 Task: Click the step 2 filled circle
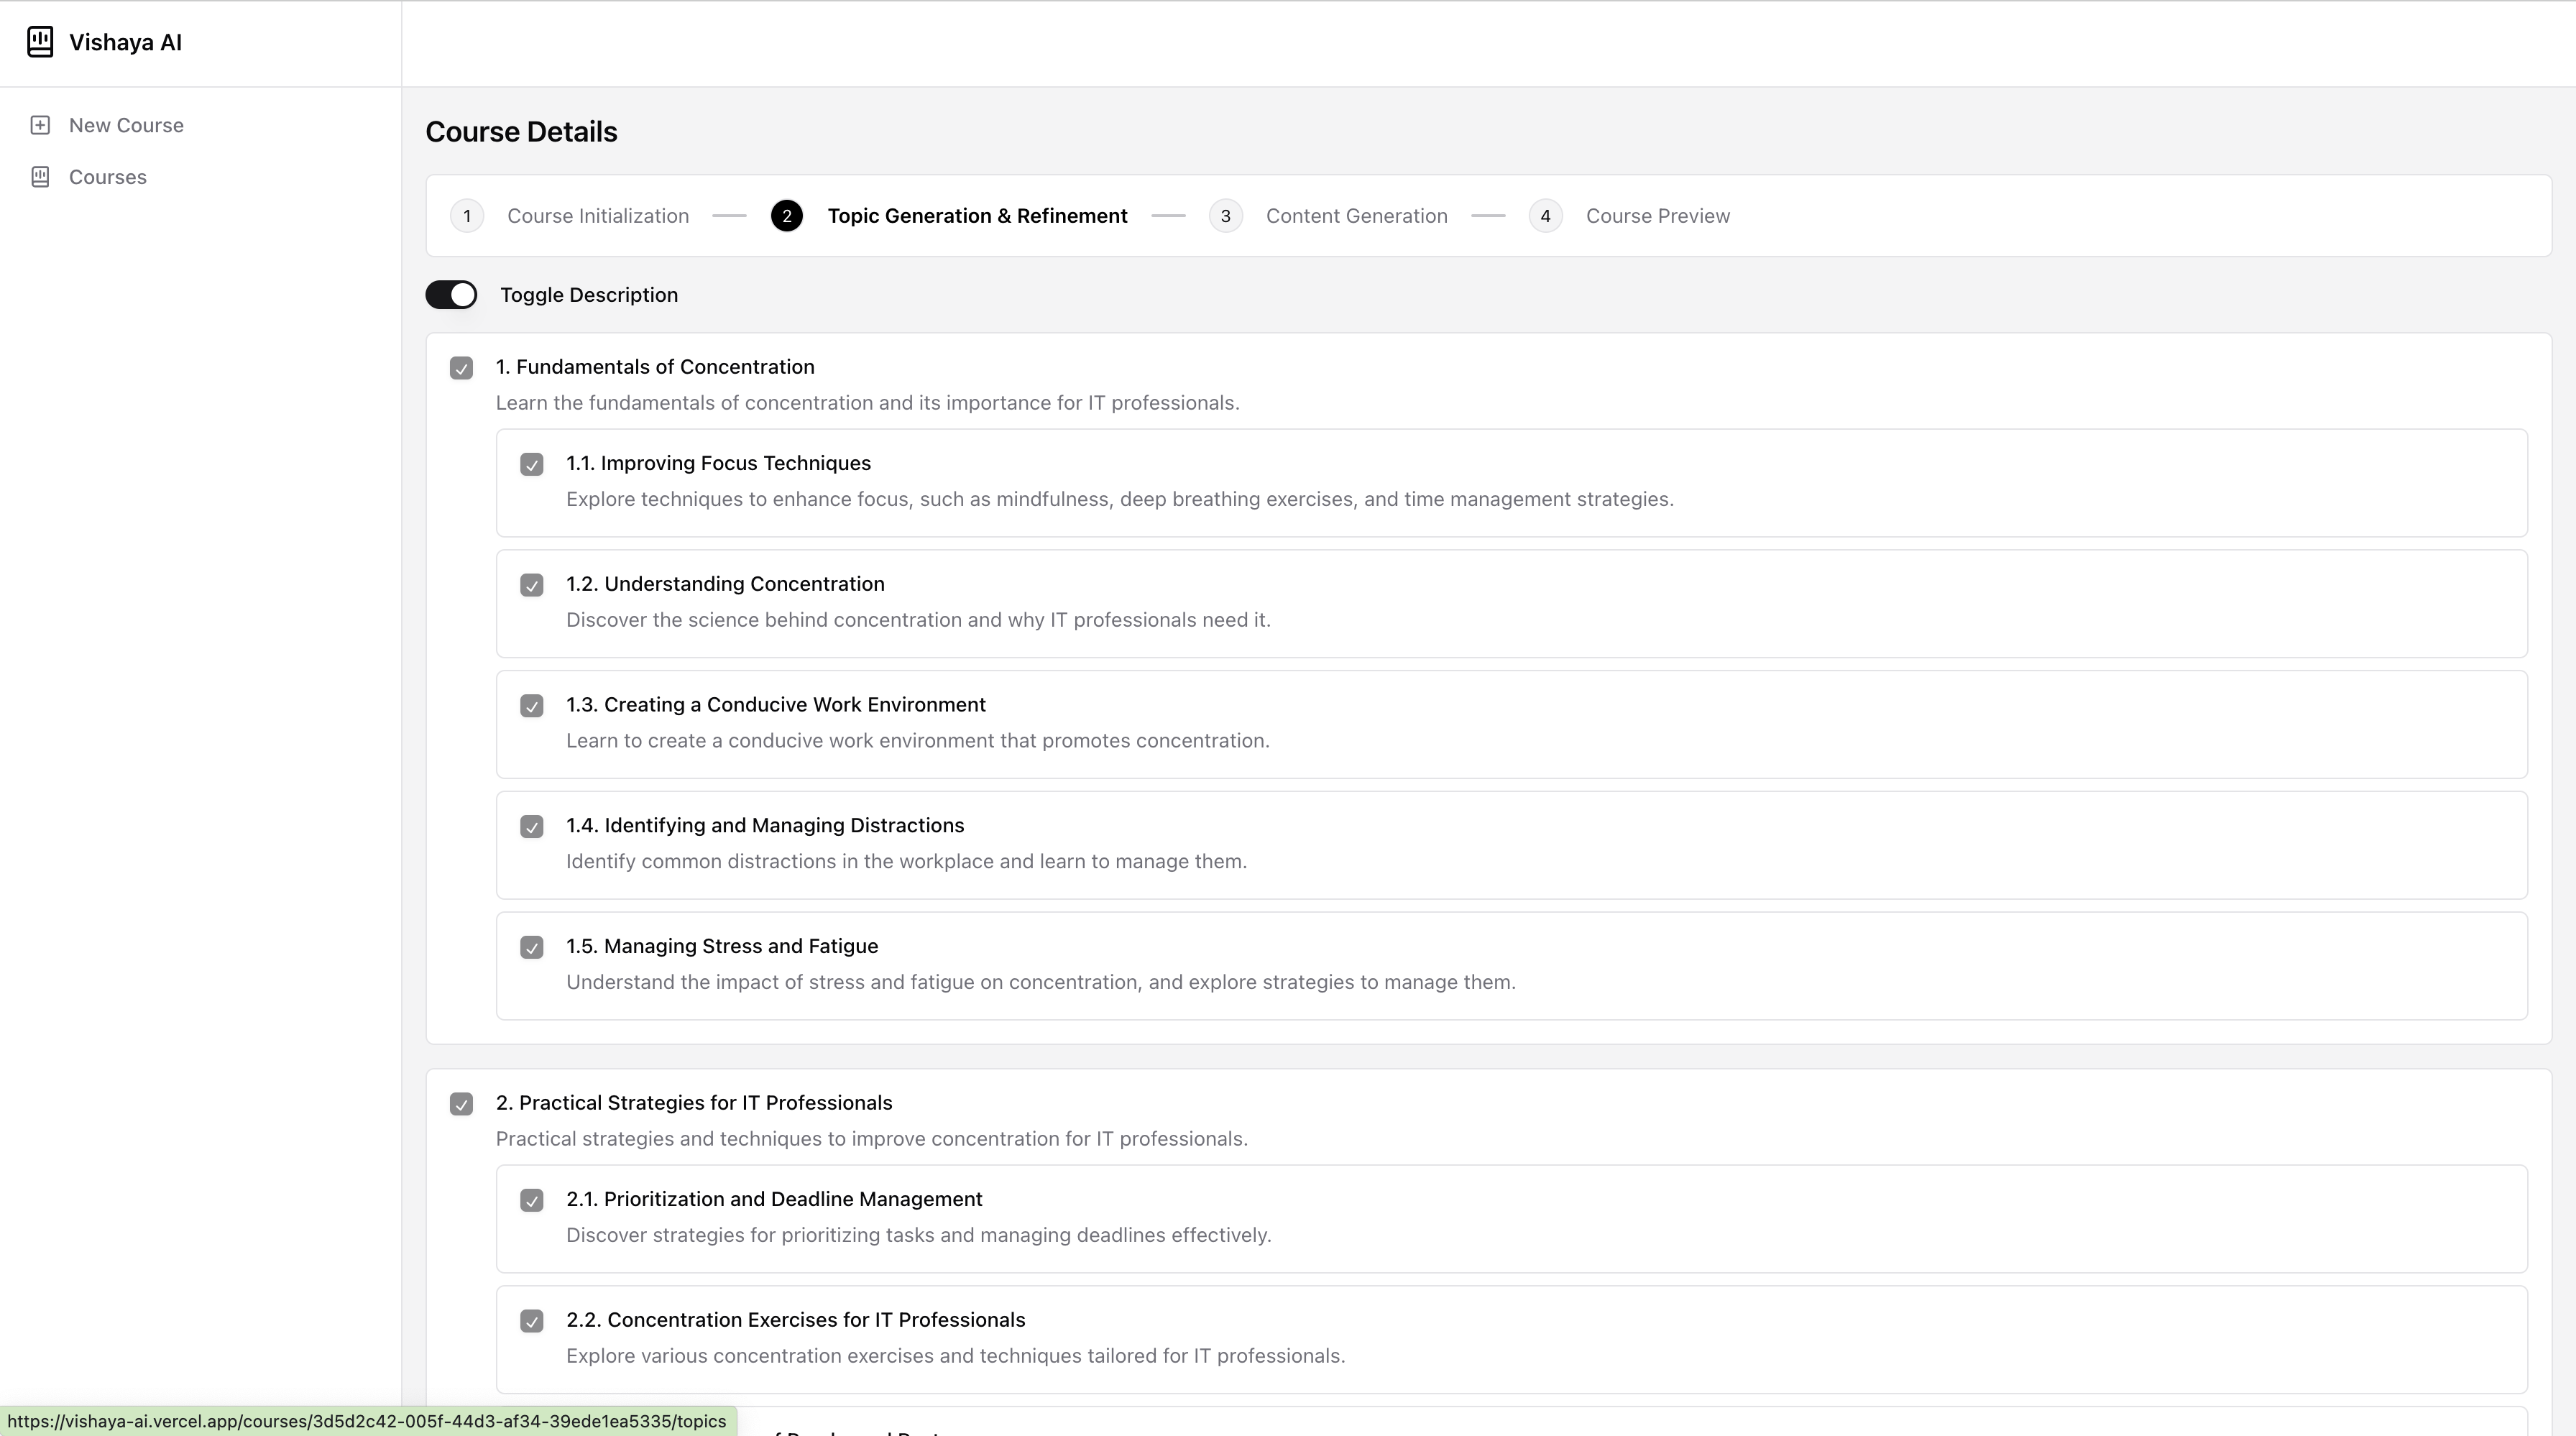pyautogui.click(x=787, y=216)
